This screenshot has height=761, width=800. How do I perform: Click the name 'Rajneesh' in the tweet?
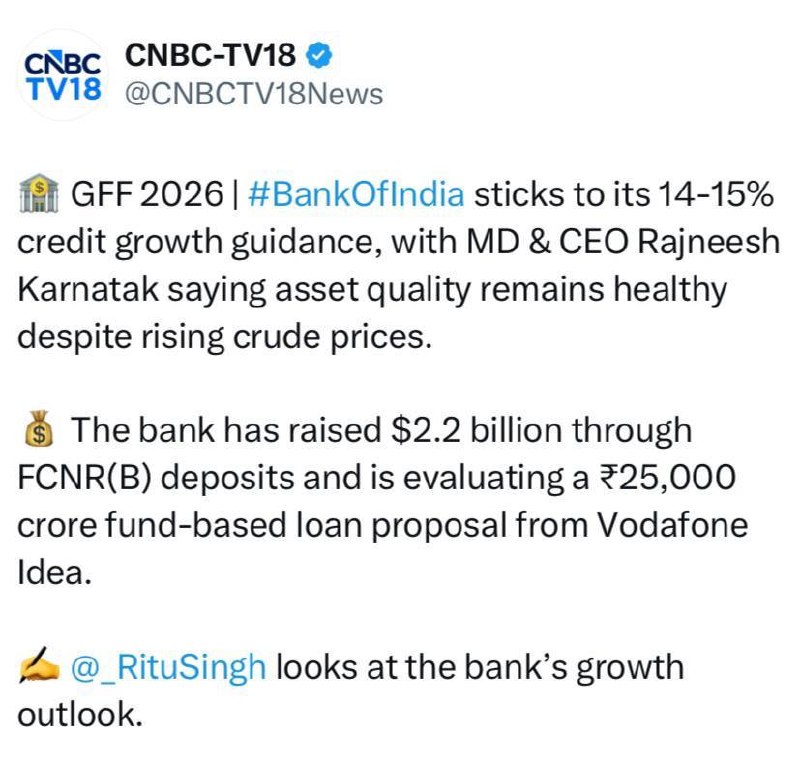coord(708,242)
